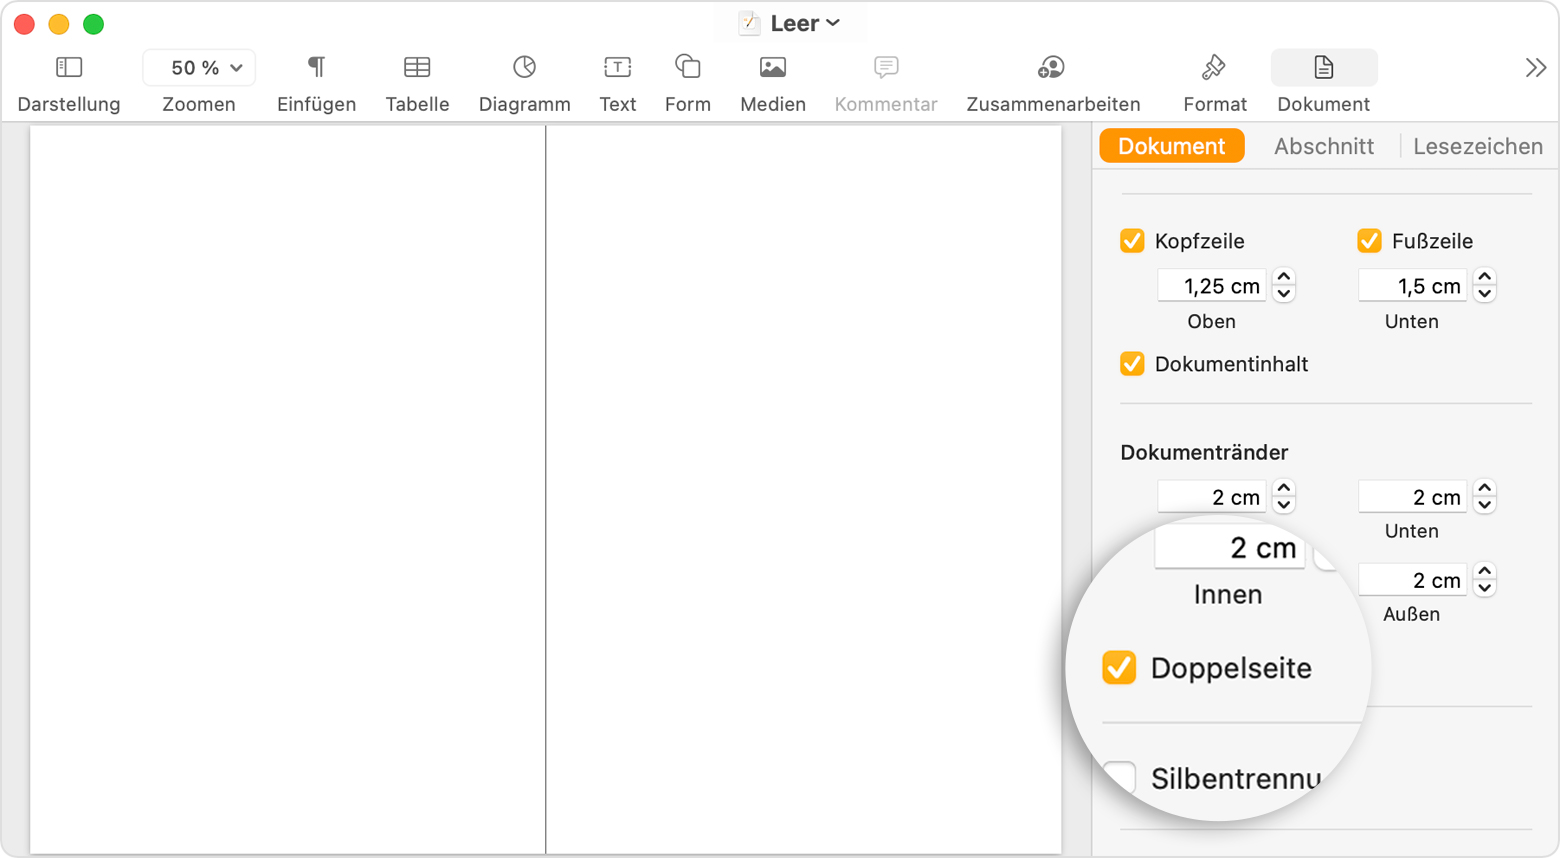Screen dimensions: 1560x858
Task: Switch to the Abschnitt tab
Action: point(1323,146)
